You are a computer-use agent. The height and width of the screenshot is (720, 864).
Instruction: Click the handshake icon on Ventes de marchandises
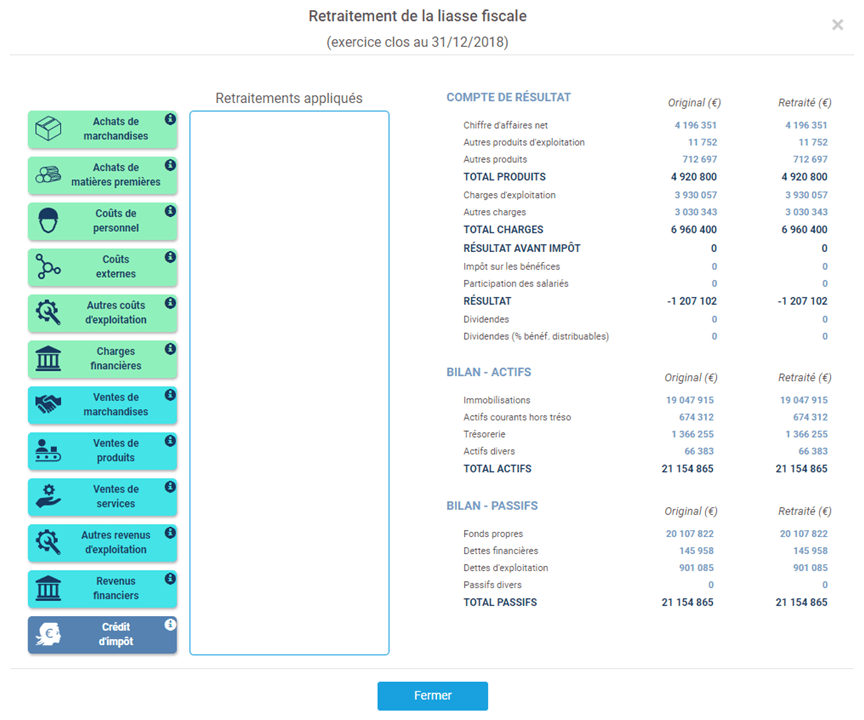[x=48, y=404]
